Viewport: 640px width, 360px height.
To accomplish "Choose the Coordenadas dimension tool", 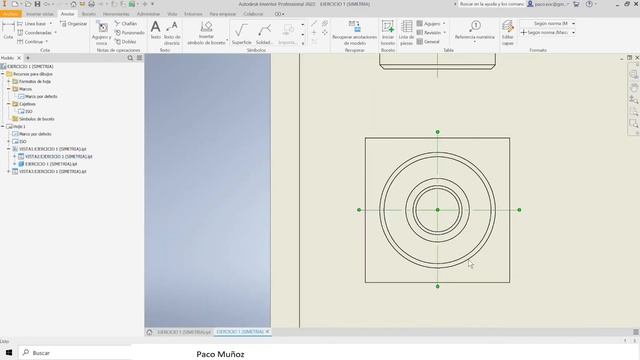I will (x=34, y=33).
